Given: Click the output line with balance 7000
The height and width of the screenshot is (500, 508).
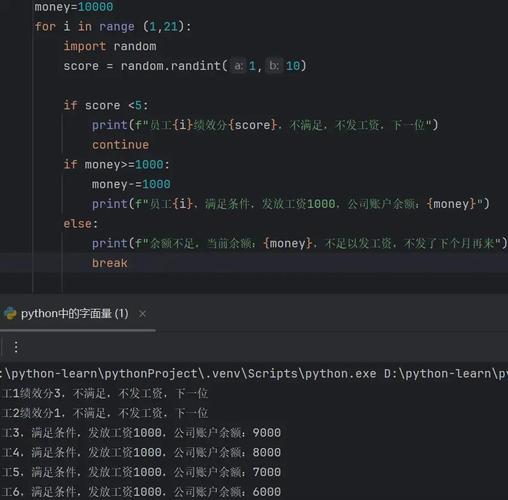Looking at the screenshot, I should tap(140, 472).
